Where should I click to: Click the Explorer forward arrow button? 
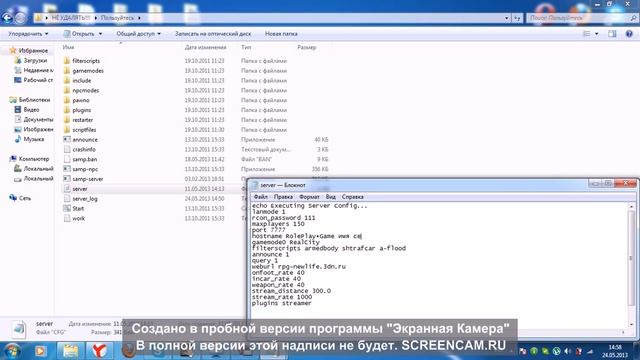[x=20, y=18]
